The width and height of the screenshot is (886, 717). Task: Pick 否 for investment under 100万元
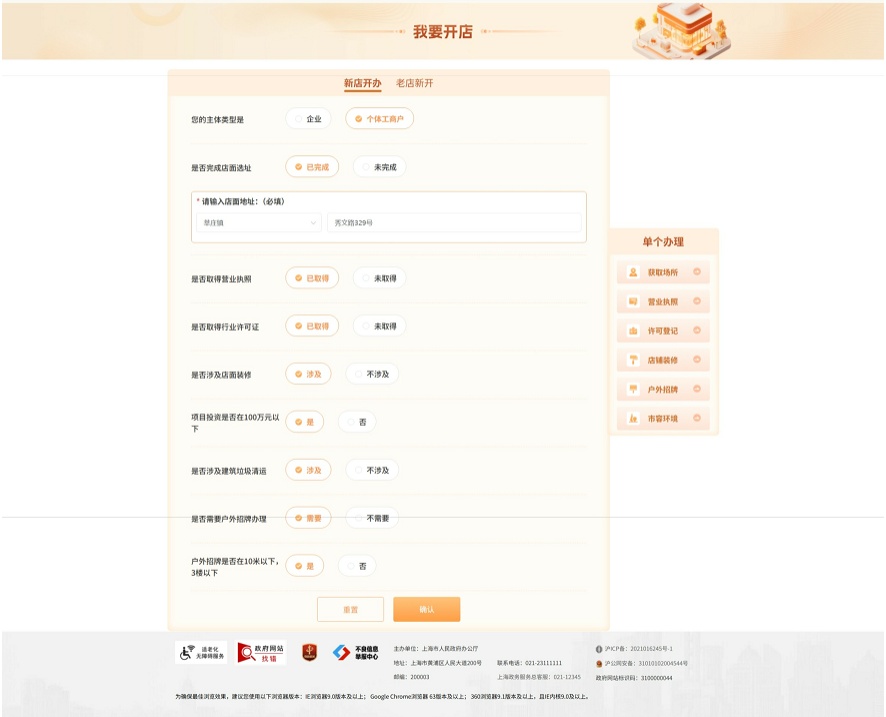357,422
